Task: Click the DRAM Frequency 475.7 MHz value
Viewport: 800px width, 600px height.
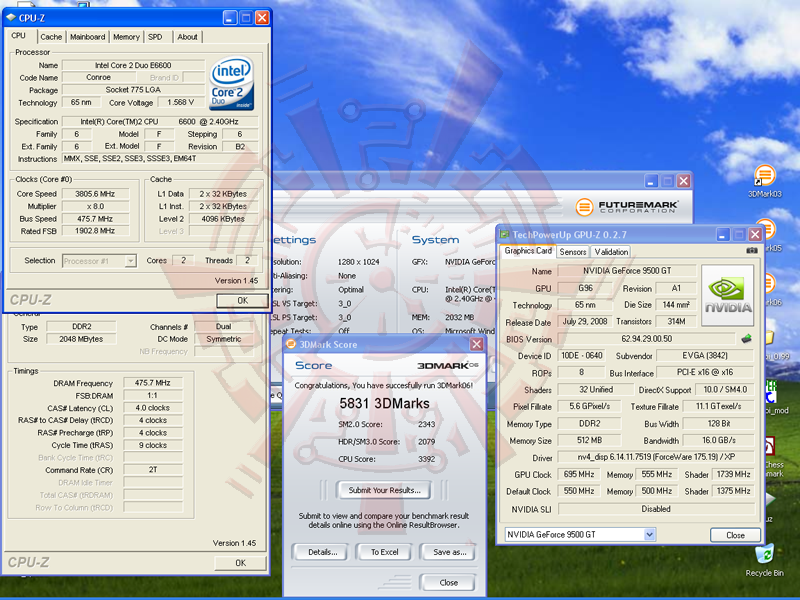Action: tap(153, 383)
